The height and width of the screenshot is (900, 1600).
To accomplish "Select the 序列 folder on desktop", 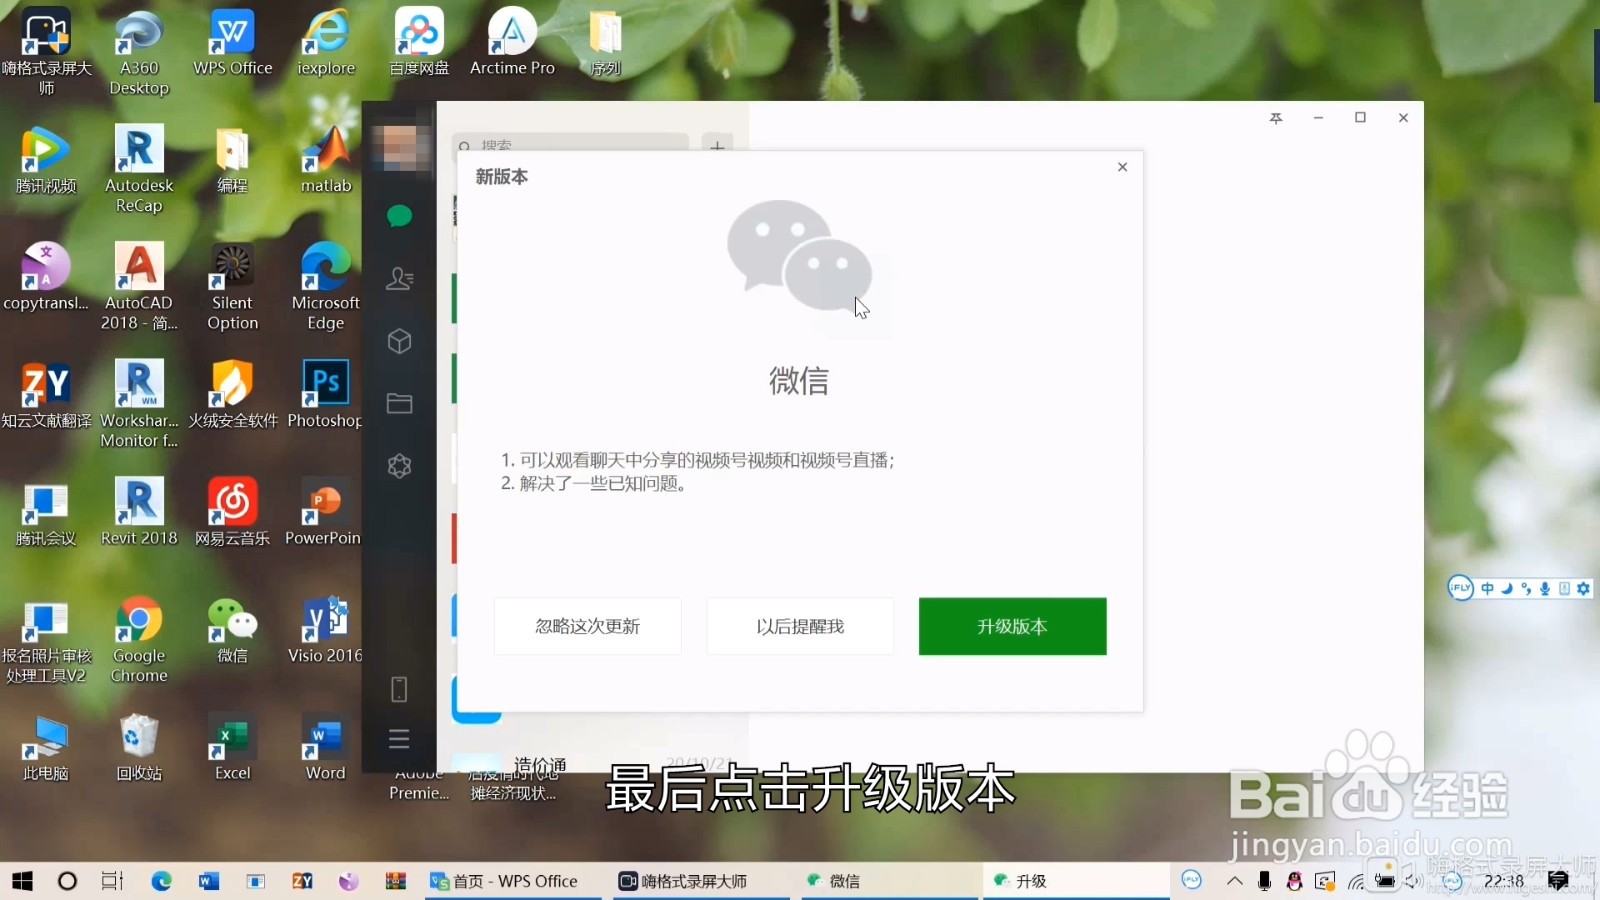I will tap(605, 43).
